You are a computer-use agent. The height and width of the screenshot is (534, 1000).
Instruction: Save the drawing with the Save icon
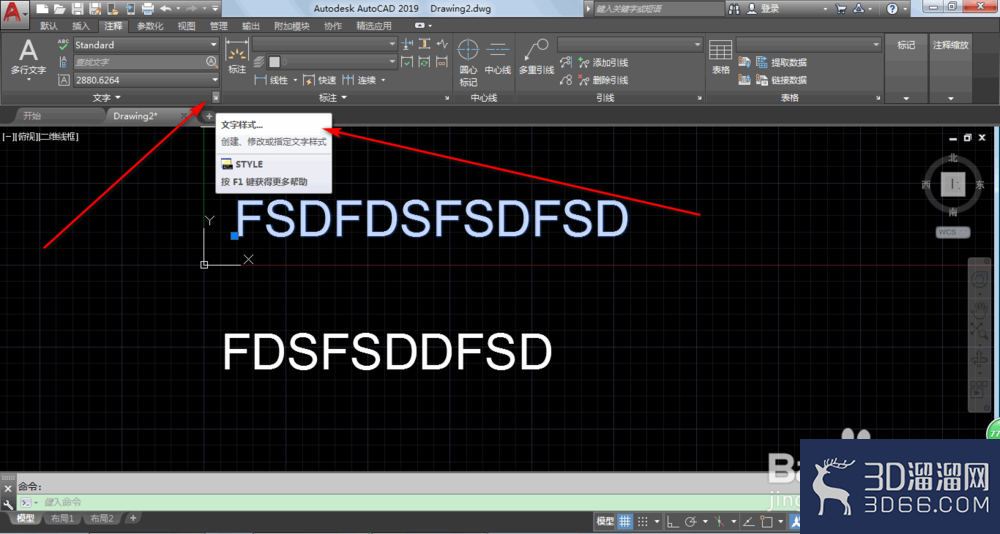point(77,9)
